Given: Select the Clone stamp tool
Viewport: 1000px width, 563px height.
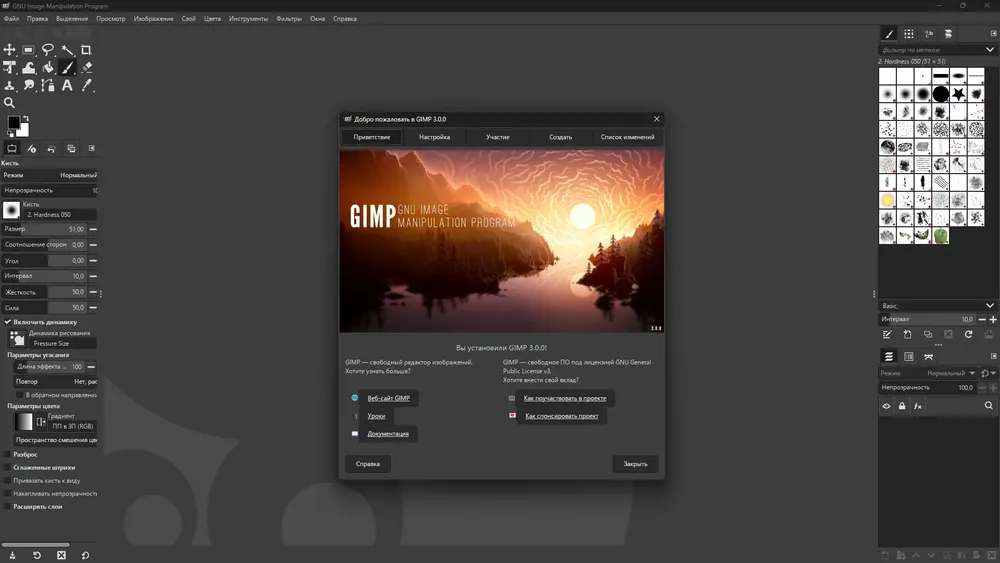Looking at the screenshot, I should [10, 85].
